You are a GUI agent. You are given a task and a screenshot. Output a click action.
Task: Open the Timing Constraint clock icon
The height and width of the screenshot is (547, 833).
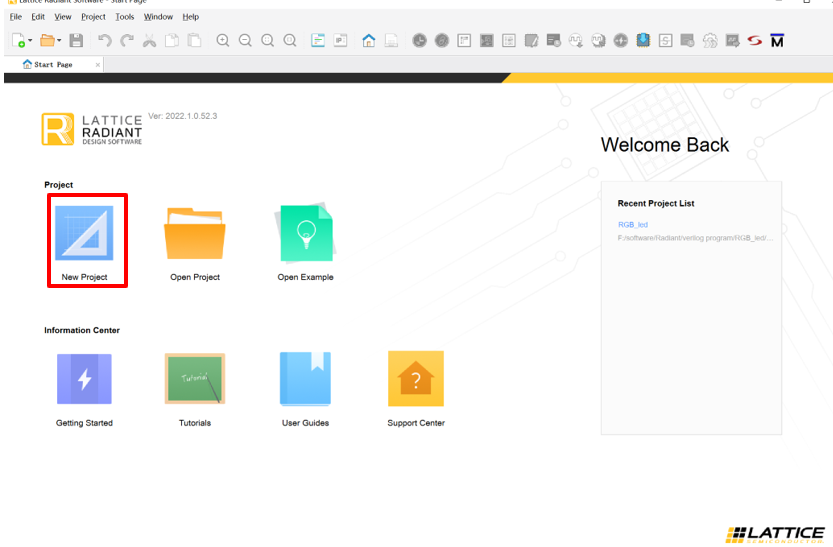pyautogui.click(x=419, y=40)
